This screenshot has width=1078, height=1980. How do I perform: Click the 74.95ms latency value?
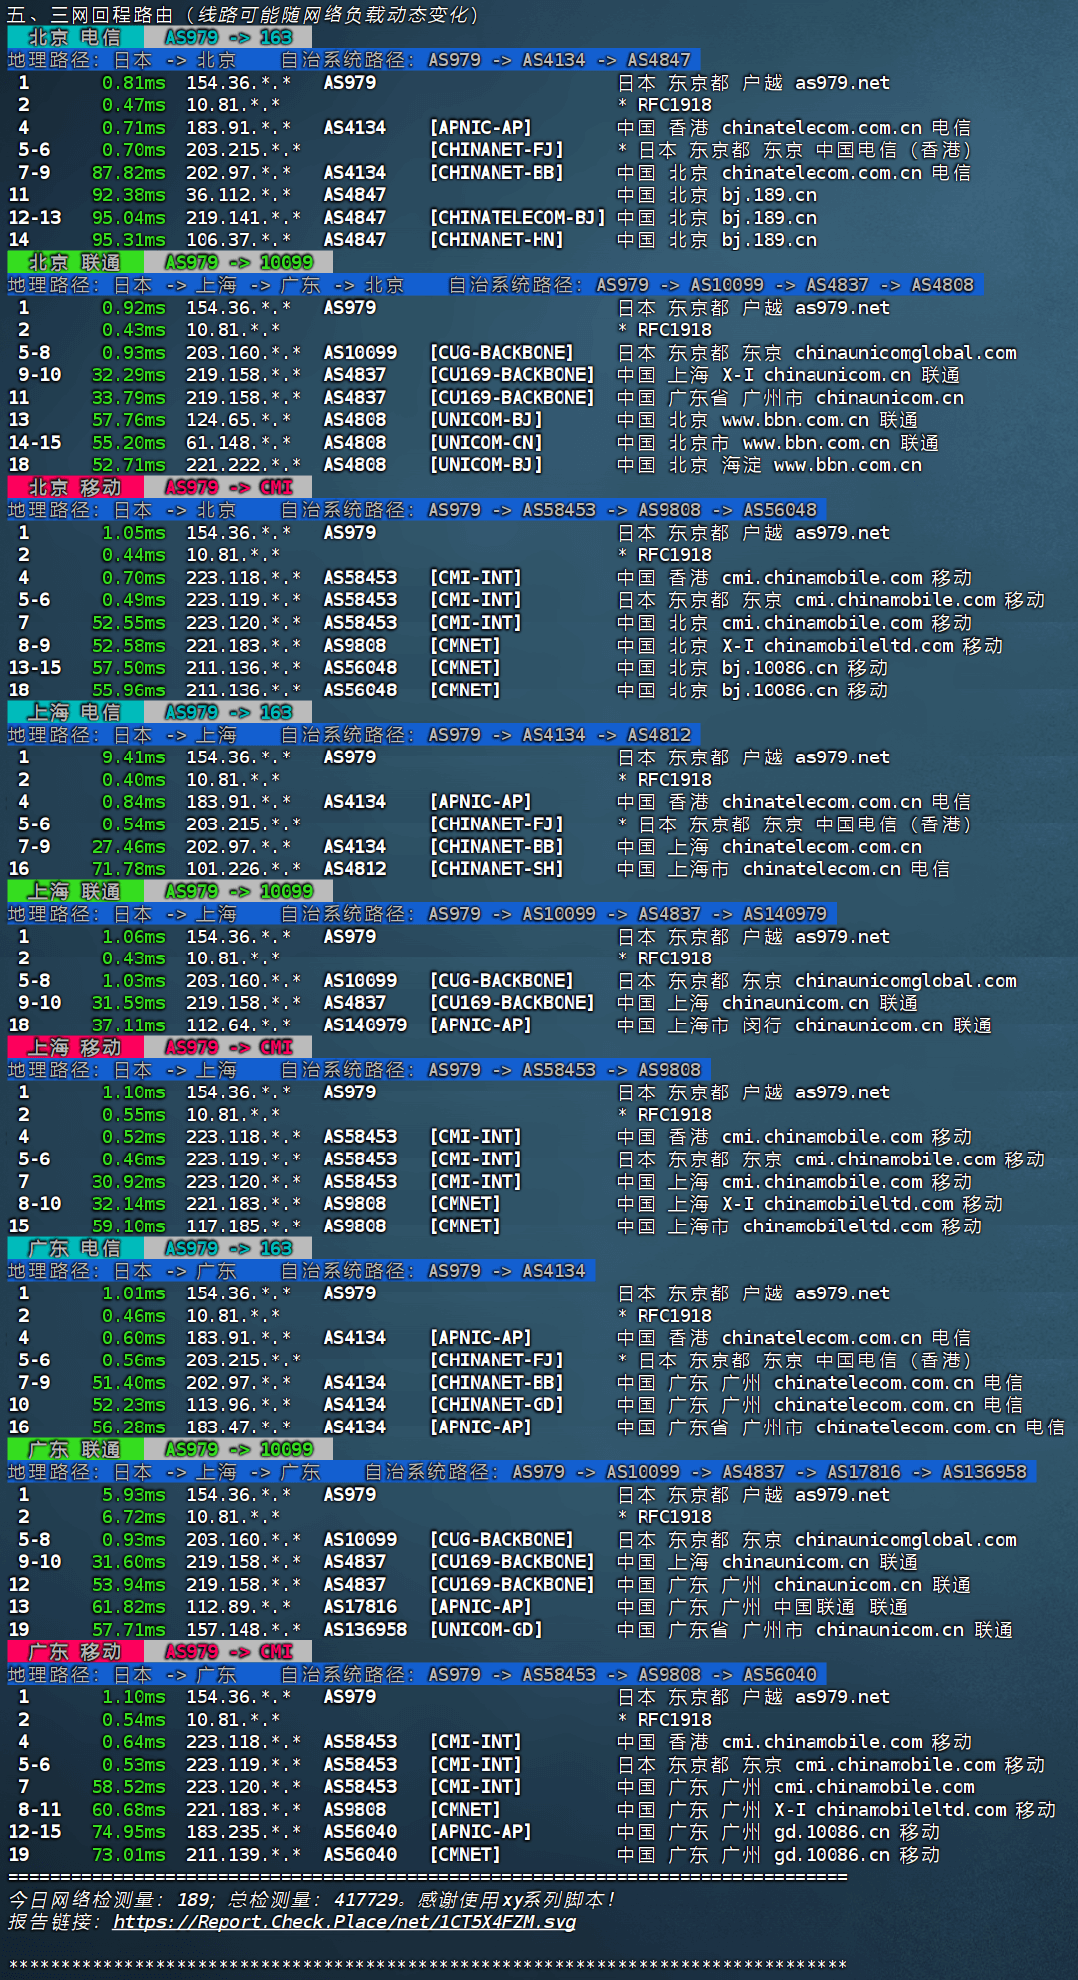tap(129, 1832)
